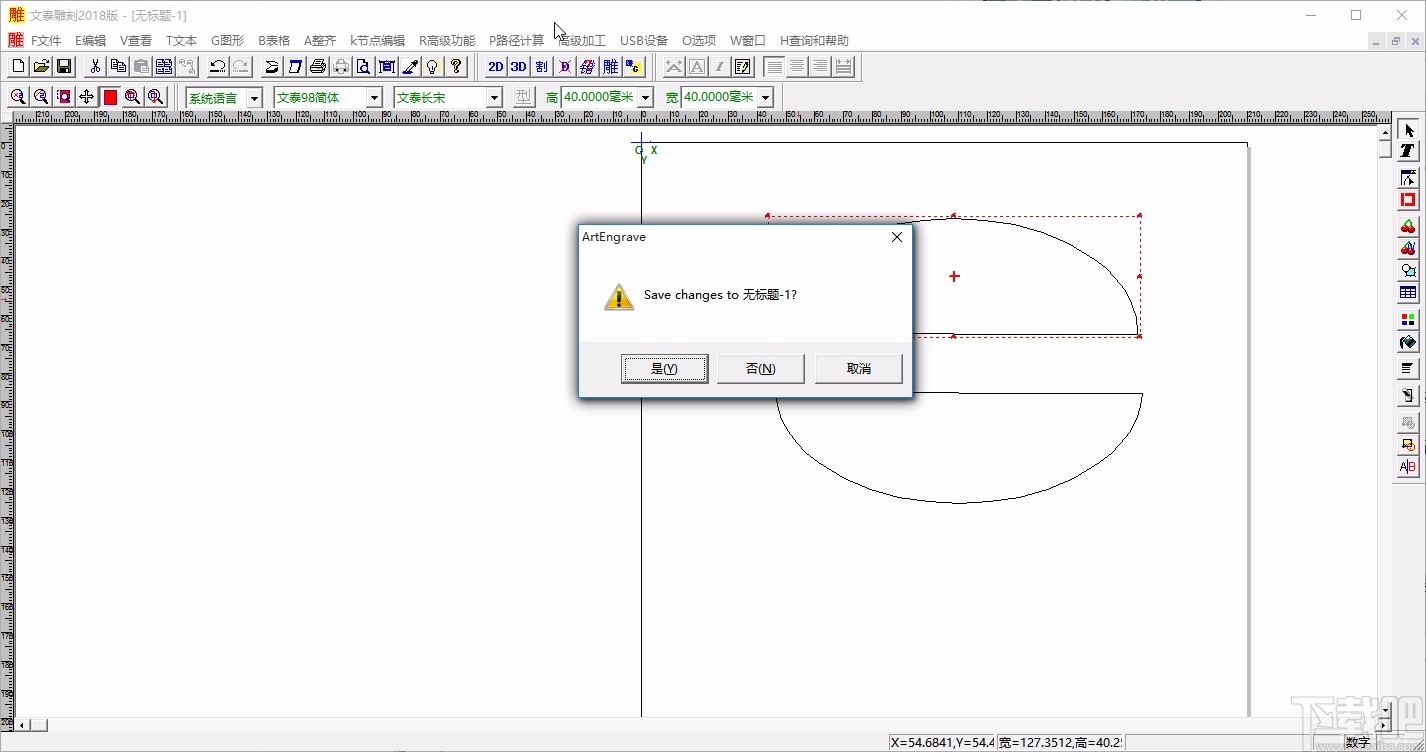
Task: Open the P路径计算 menu
Action: tap(516, 41)
